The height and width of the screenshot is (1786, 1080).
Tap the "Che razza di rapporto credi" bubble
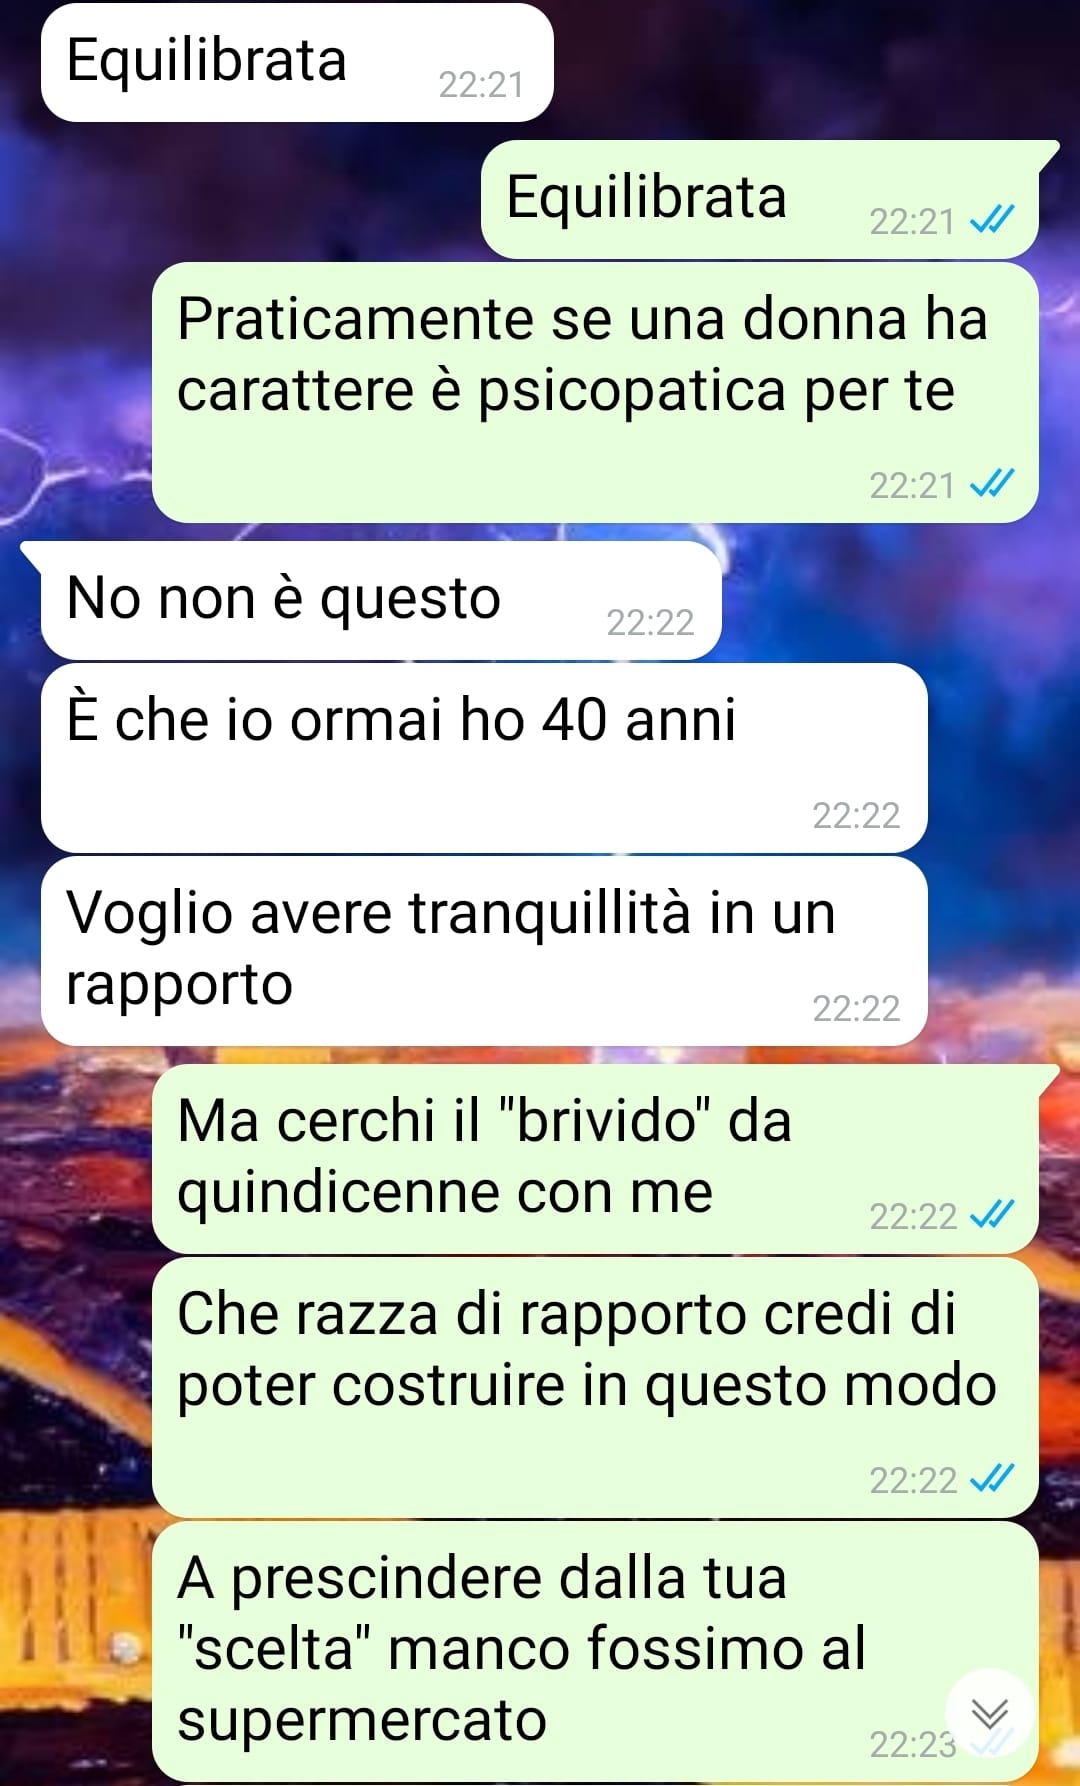[595, 1387]
